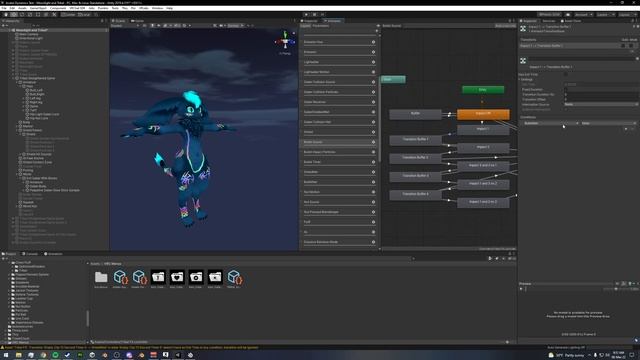Open the condition parameter dropdown
640x360 pixels.
click(551, 123)
